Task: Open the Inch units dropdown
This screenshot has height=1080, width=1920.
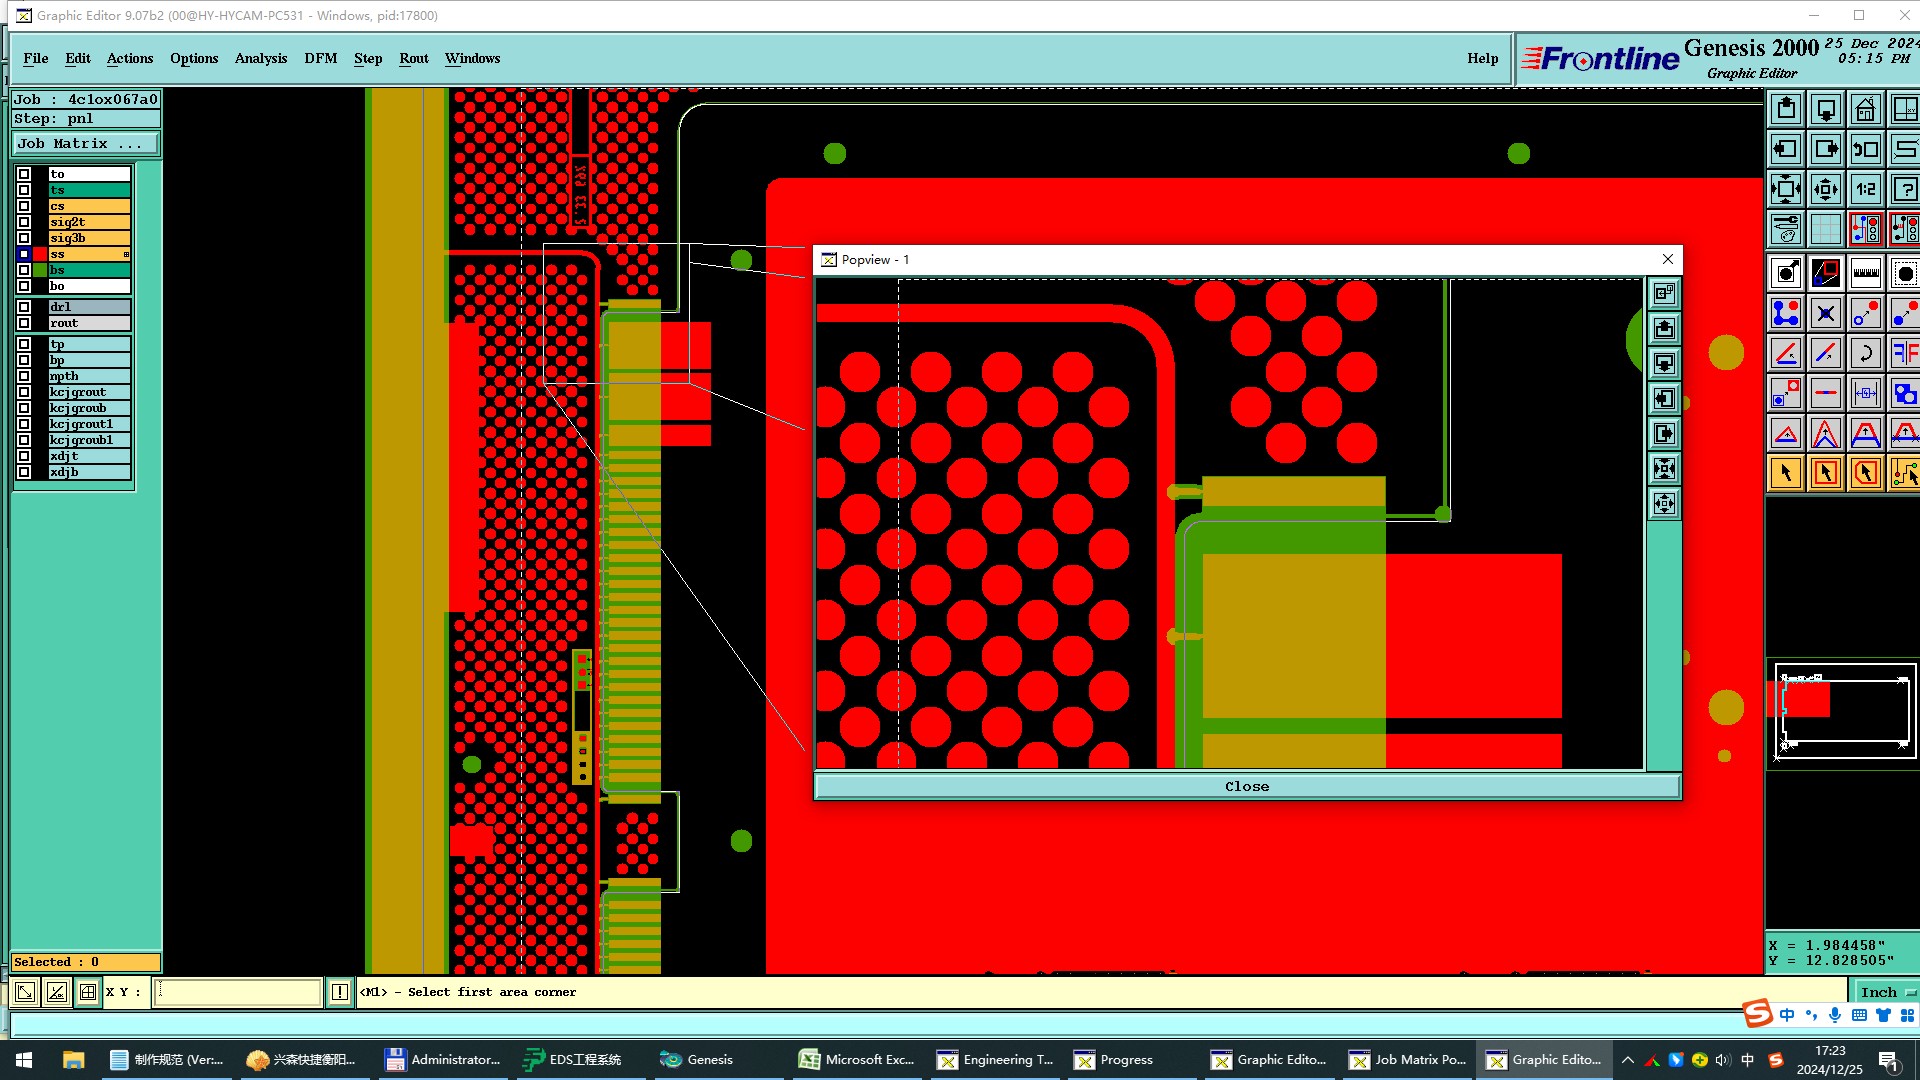Action: (1886, 992)
